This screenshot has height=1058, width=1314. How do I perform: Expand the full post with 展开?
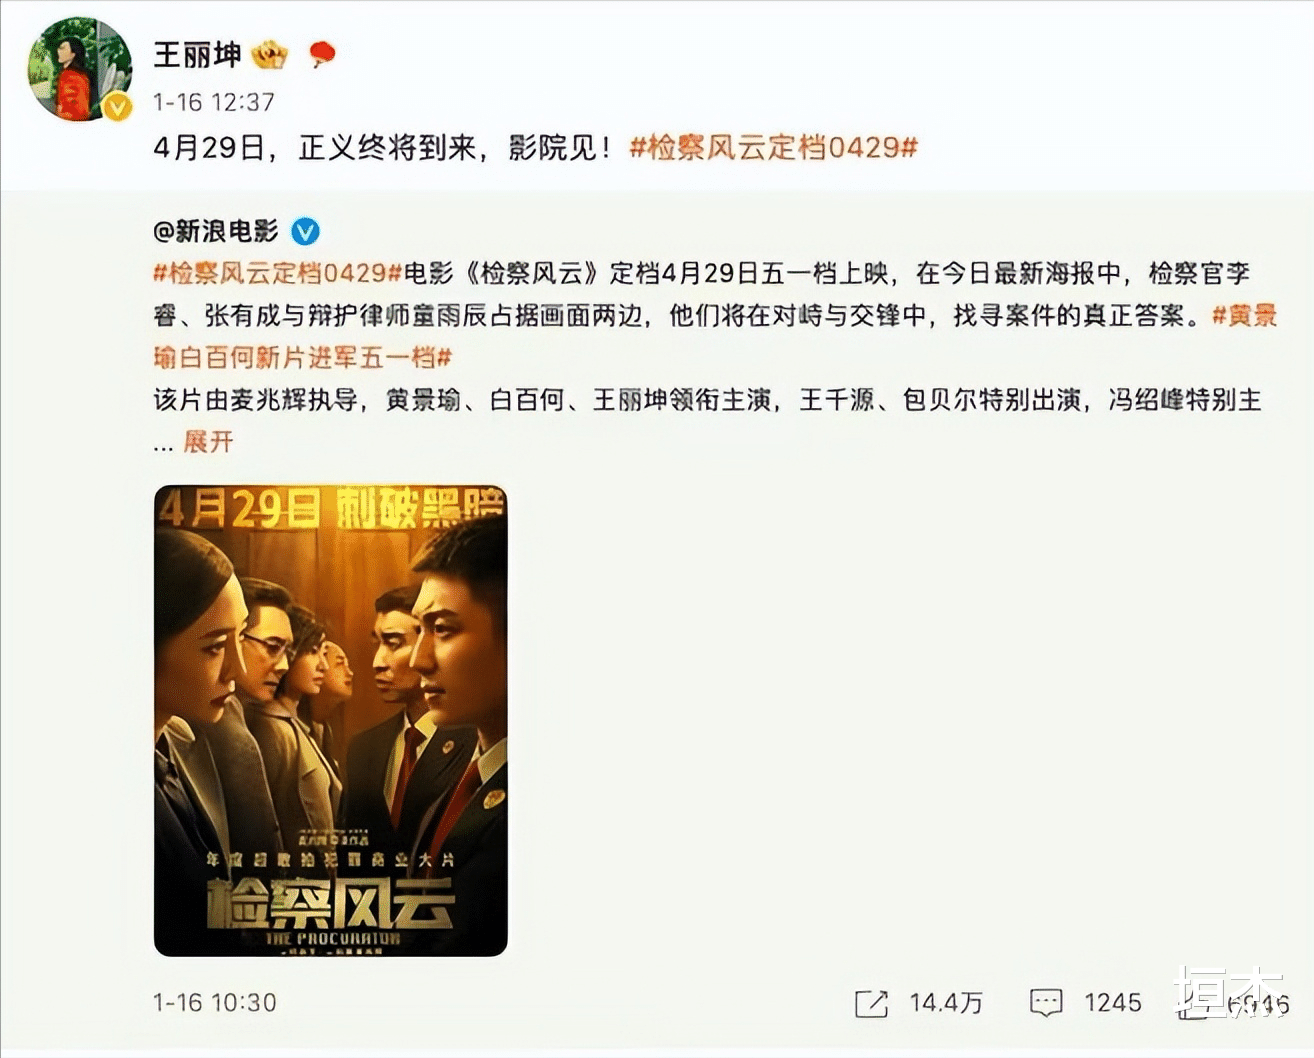(208, 442)
